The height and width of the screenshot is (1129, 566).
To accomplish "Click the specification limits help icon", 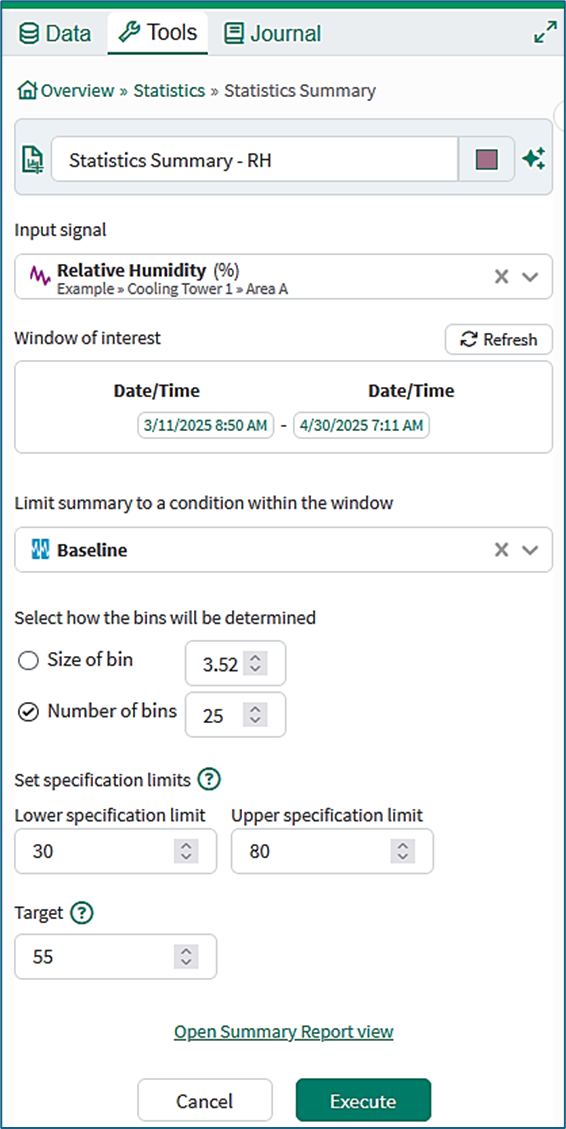I will [x=209, y=779].
